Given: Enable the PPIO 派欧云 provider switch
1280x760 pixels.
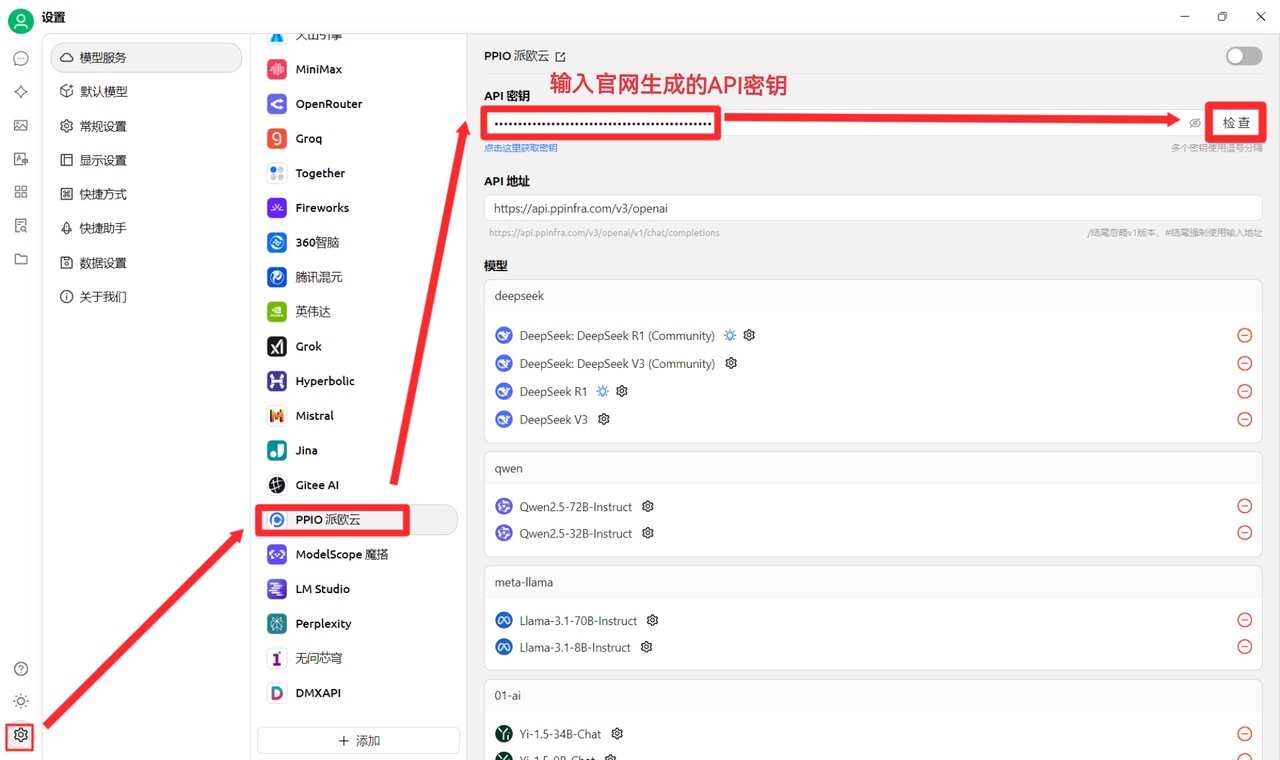Looking at the screenshot, I should click(x=1244, y=56).
